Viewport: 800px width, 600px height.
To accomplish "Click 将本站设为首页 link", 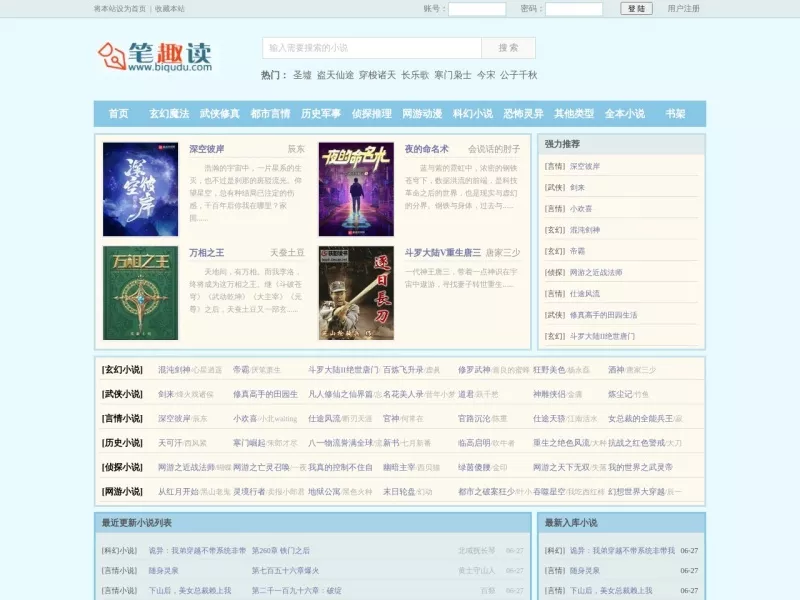I will click(x=120, y=9).
